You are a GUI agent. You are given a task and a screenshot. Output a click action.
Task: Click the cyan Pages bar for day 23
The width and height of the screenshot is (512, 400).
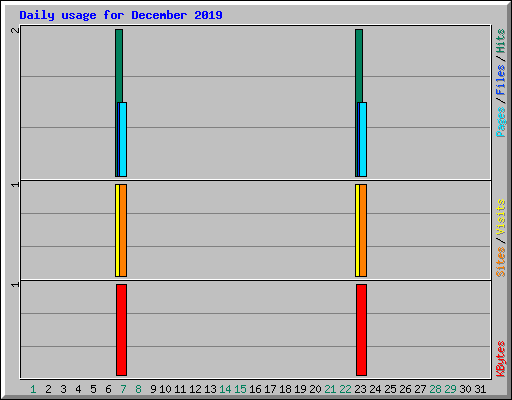tap(363, 139)
